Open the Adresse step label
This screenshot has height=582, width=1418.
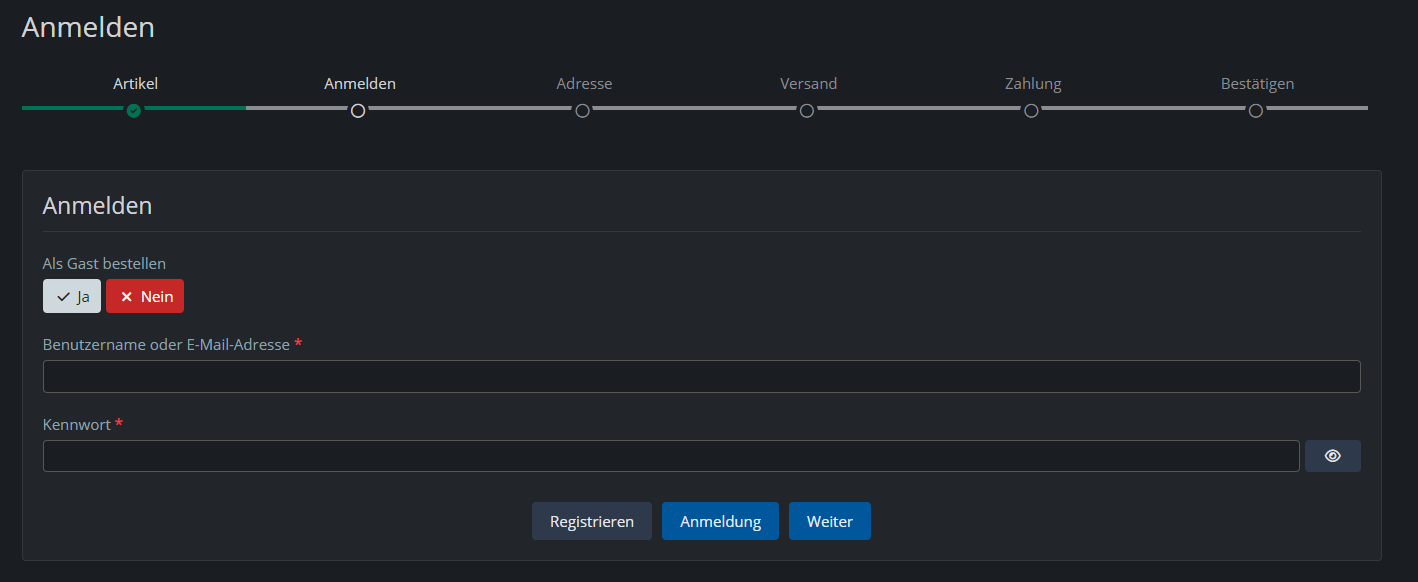(x=584, y=84)
